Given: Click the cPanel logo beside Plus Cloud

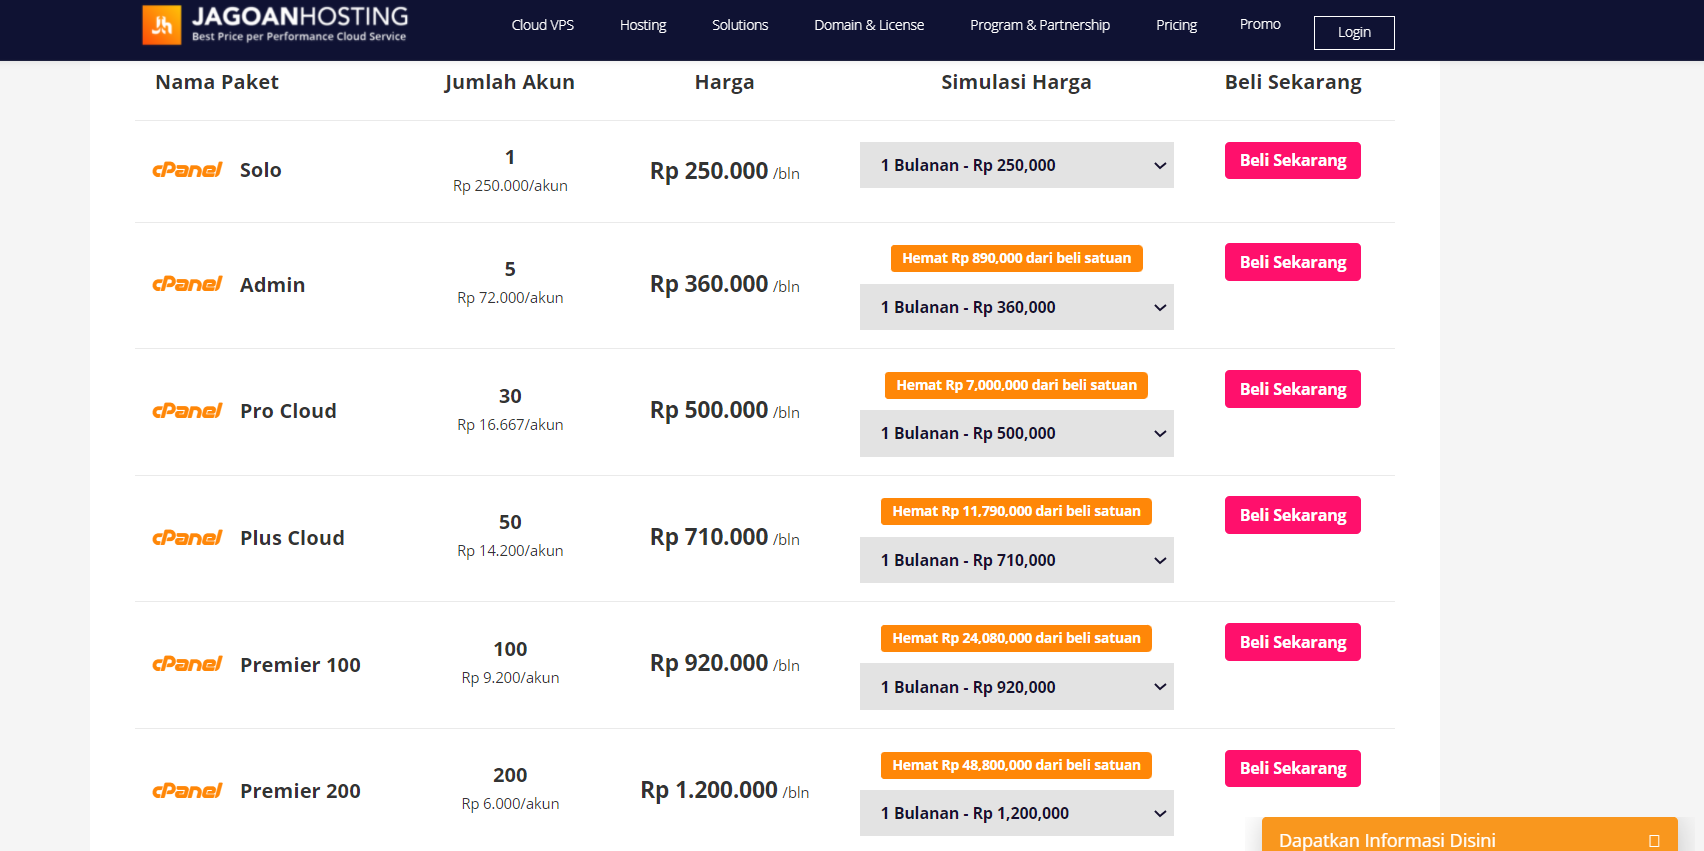Looking at the screenshot, I should (x=187, y=538).
